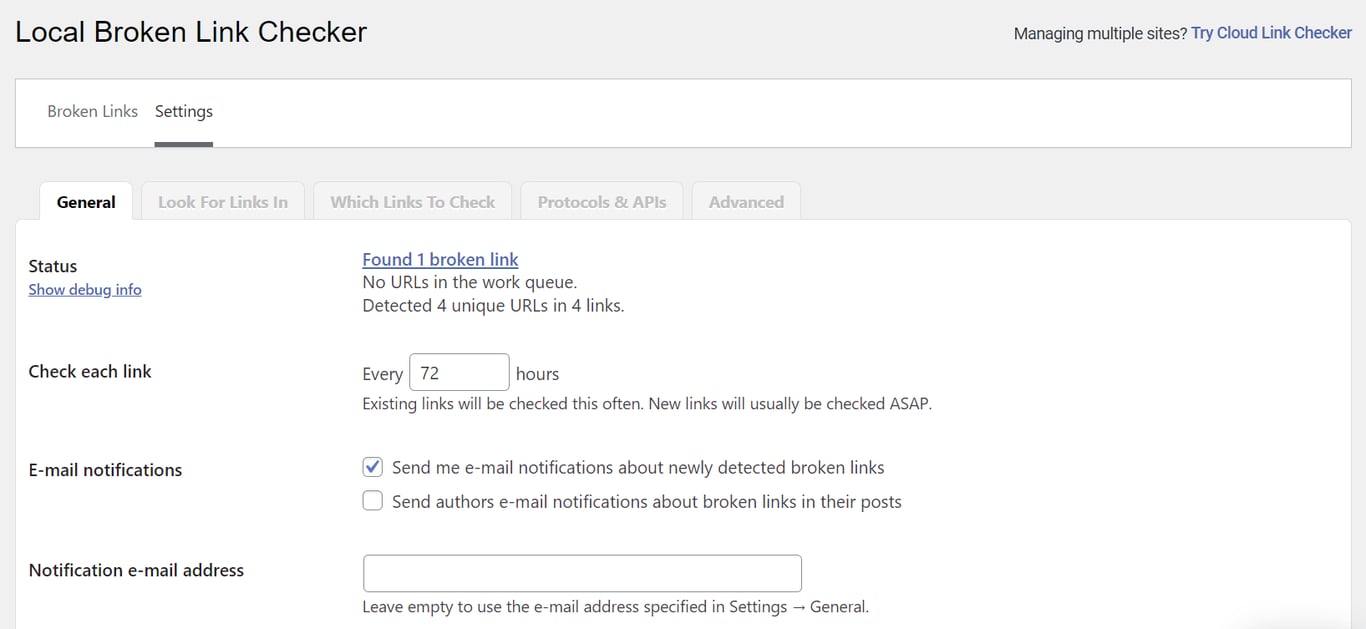
Task: Click the "Check each link" label
Action: point(89,371)
